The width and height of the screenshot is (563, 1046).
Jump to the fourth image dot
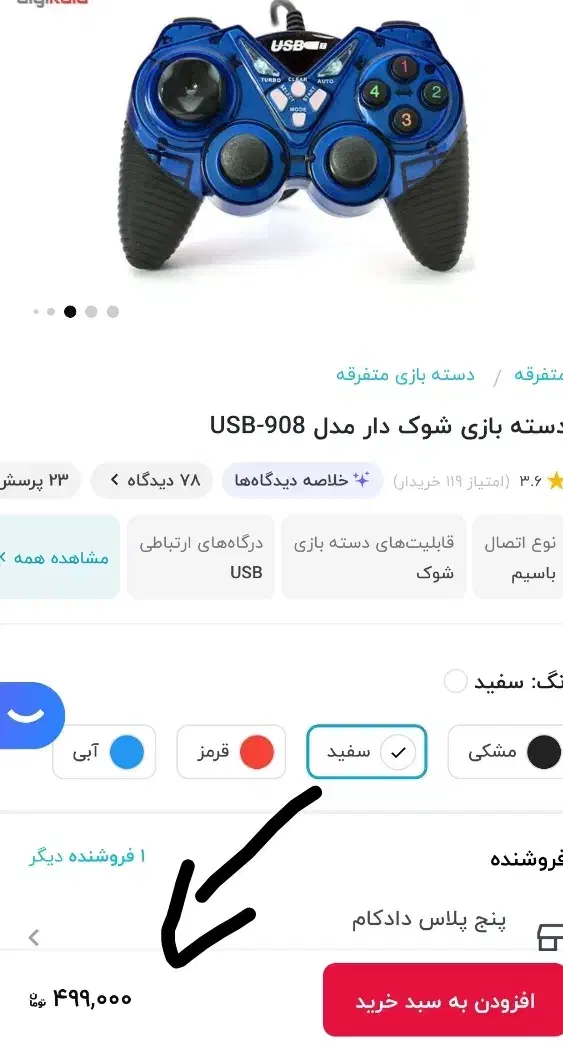pos(91,312)
